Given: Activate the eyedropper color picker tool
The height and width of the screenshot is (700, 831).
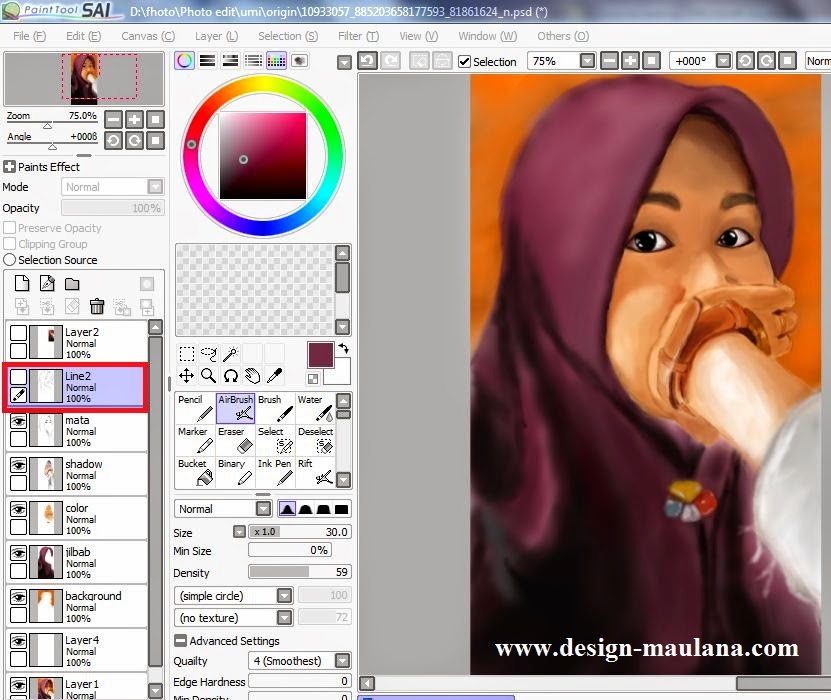Looking at the screenshot, I should tap(275, 376).
